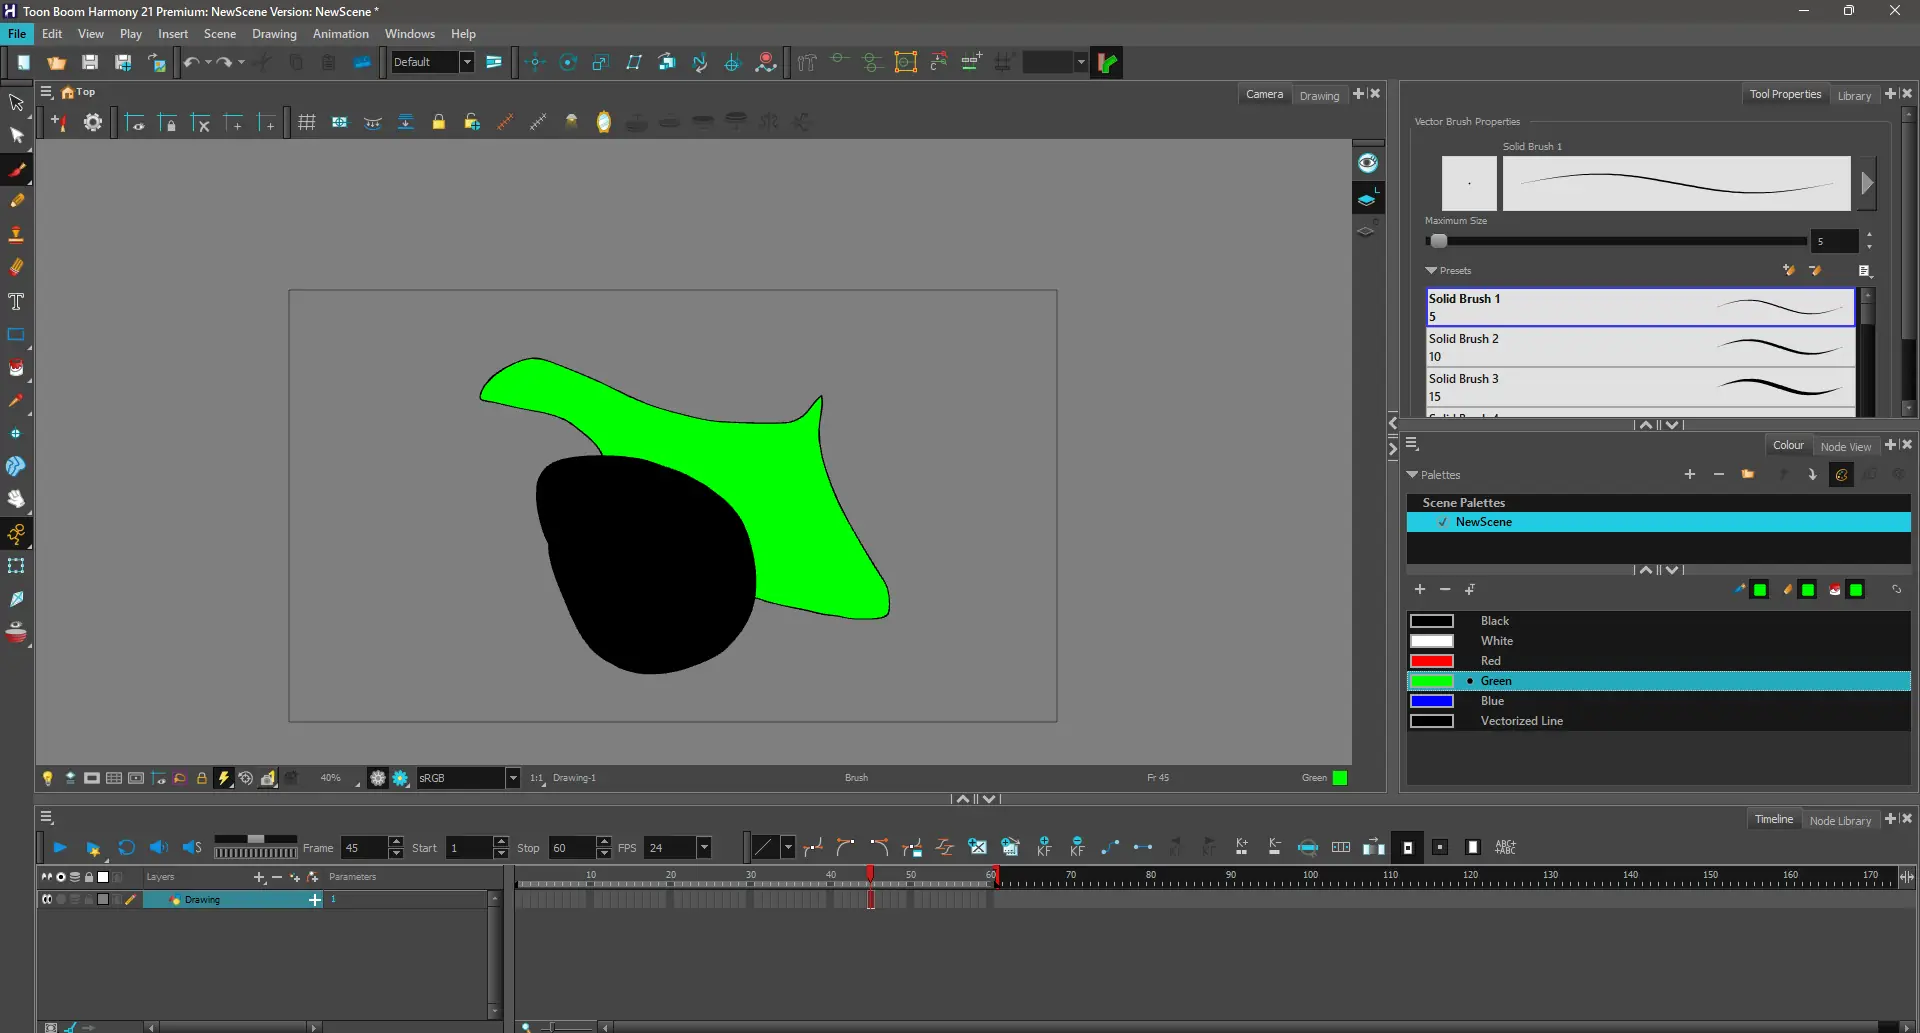This screenshot has height=1033, width=1920.
Task: Click the Frame number input field
Action: [x=364, y=848]
